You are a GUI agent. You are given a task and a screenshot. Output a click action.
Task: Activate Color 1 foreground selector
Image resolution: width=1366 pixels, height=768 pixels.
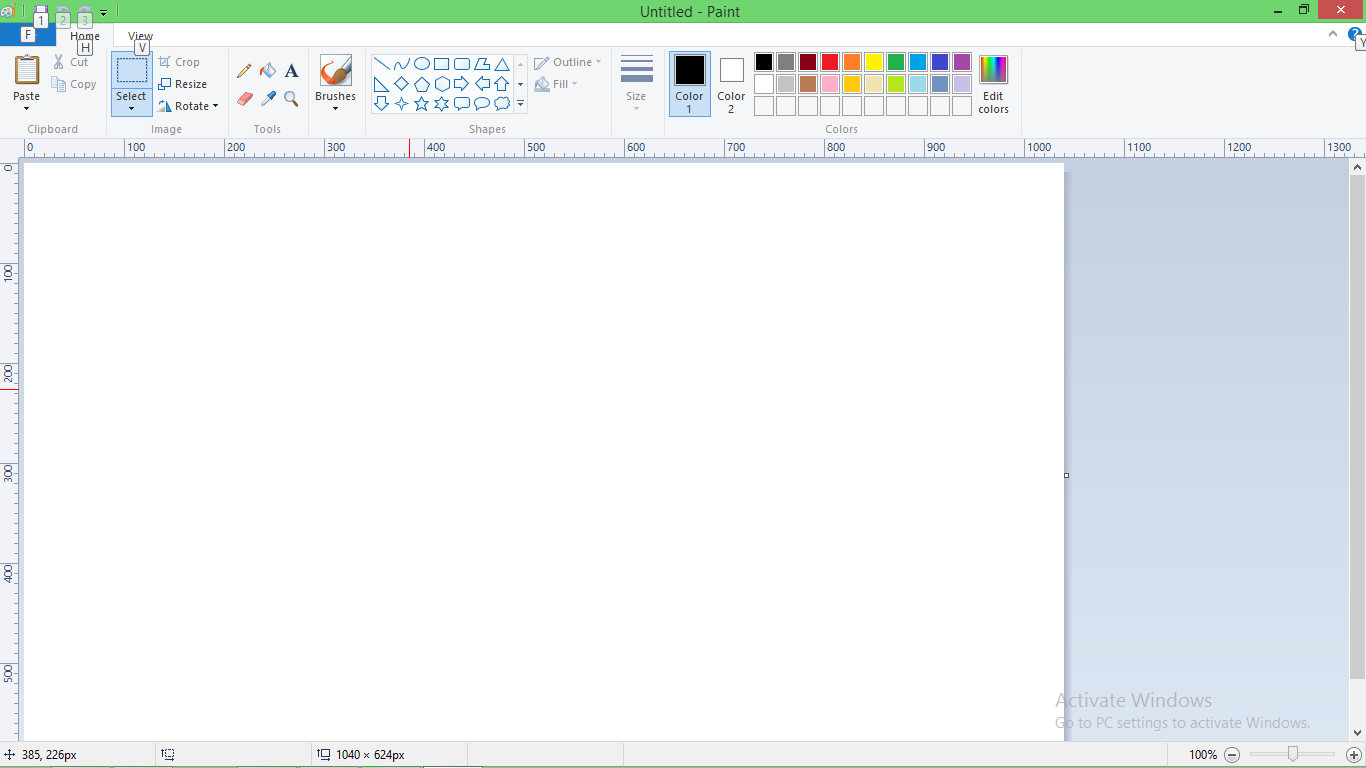(689, 83)
